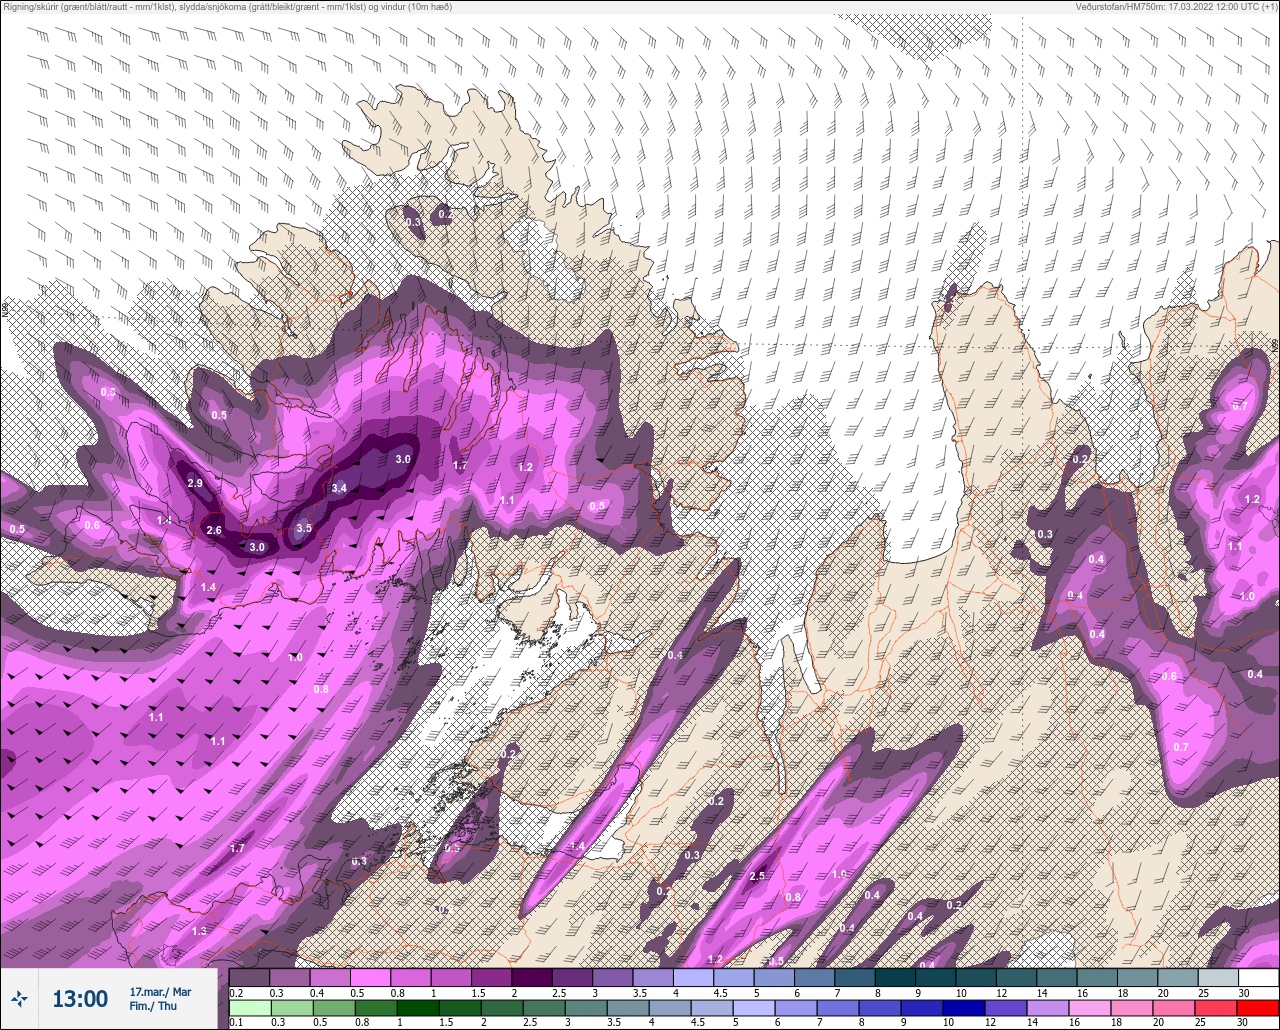The height and width of the screenshot is (1030, 1280).
Task: Select the pale green lower-row swatch for 0.1
Action: (249, 1007)
